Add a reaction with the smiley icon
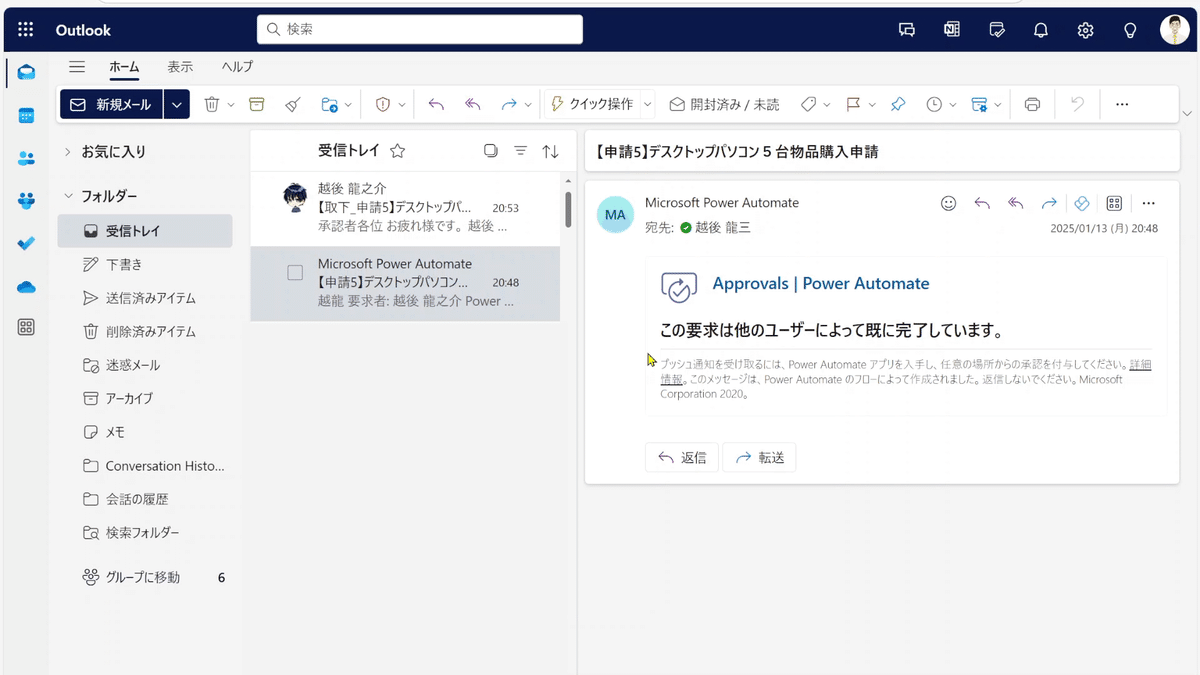 [x=949, y=203]
